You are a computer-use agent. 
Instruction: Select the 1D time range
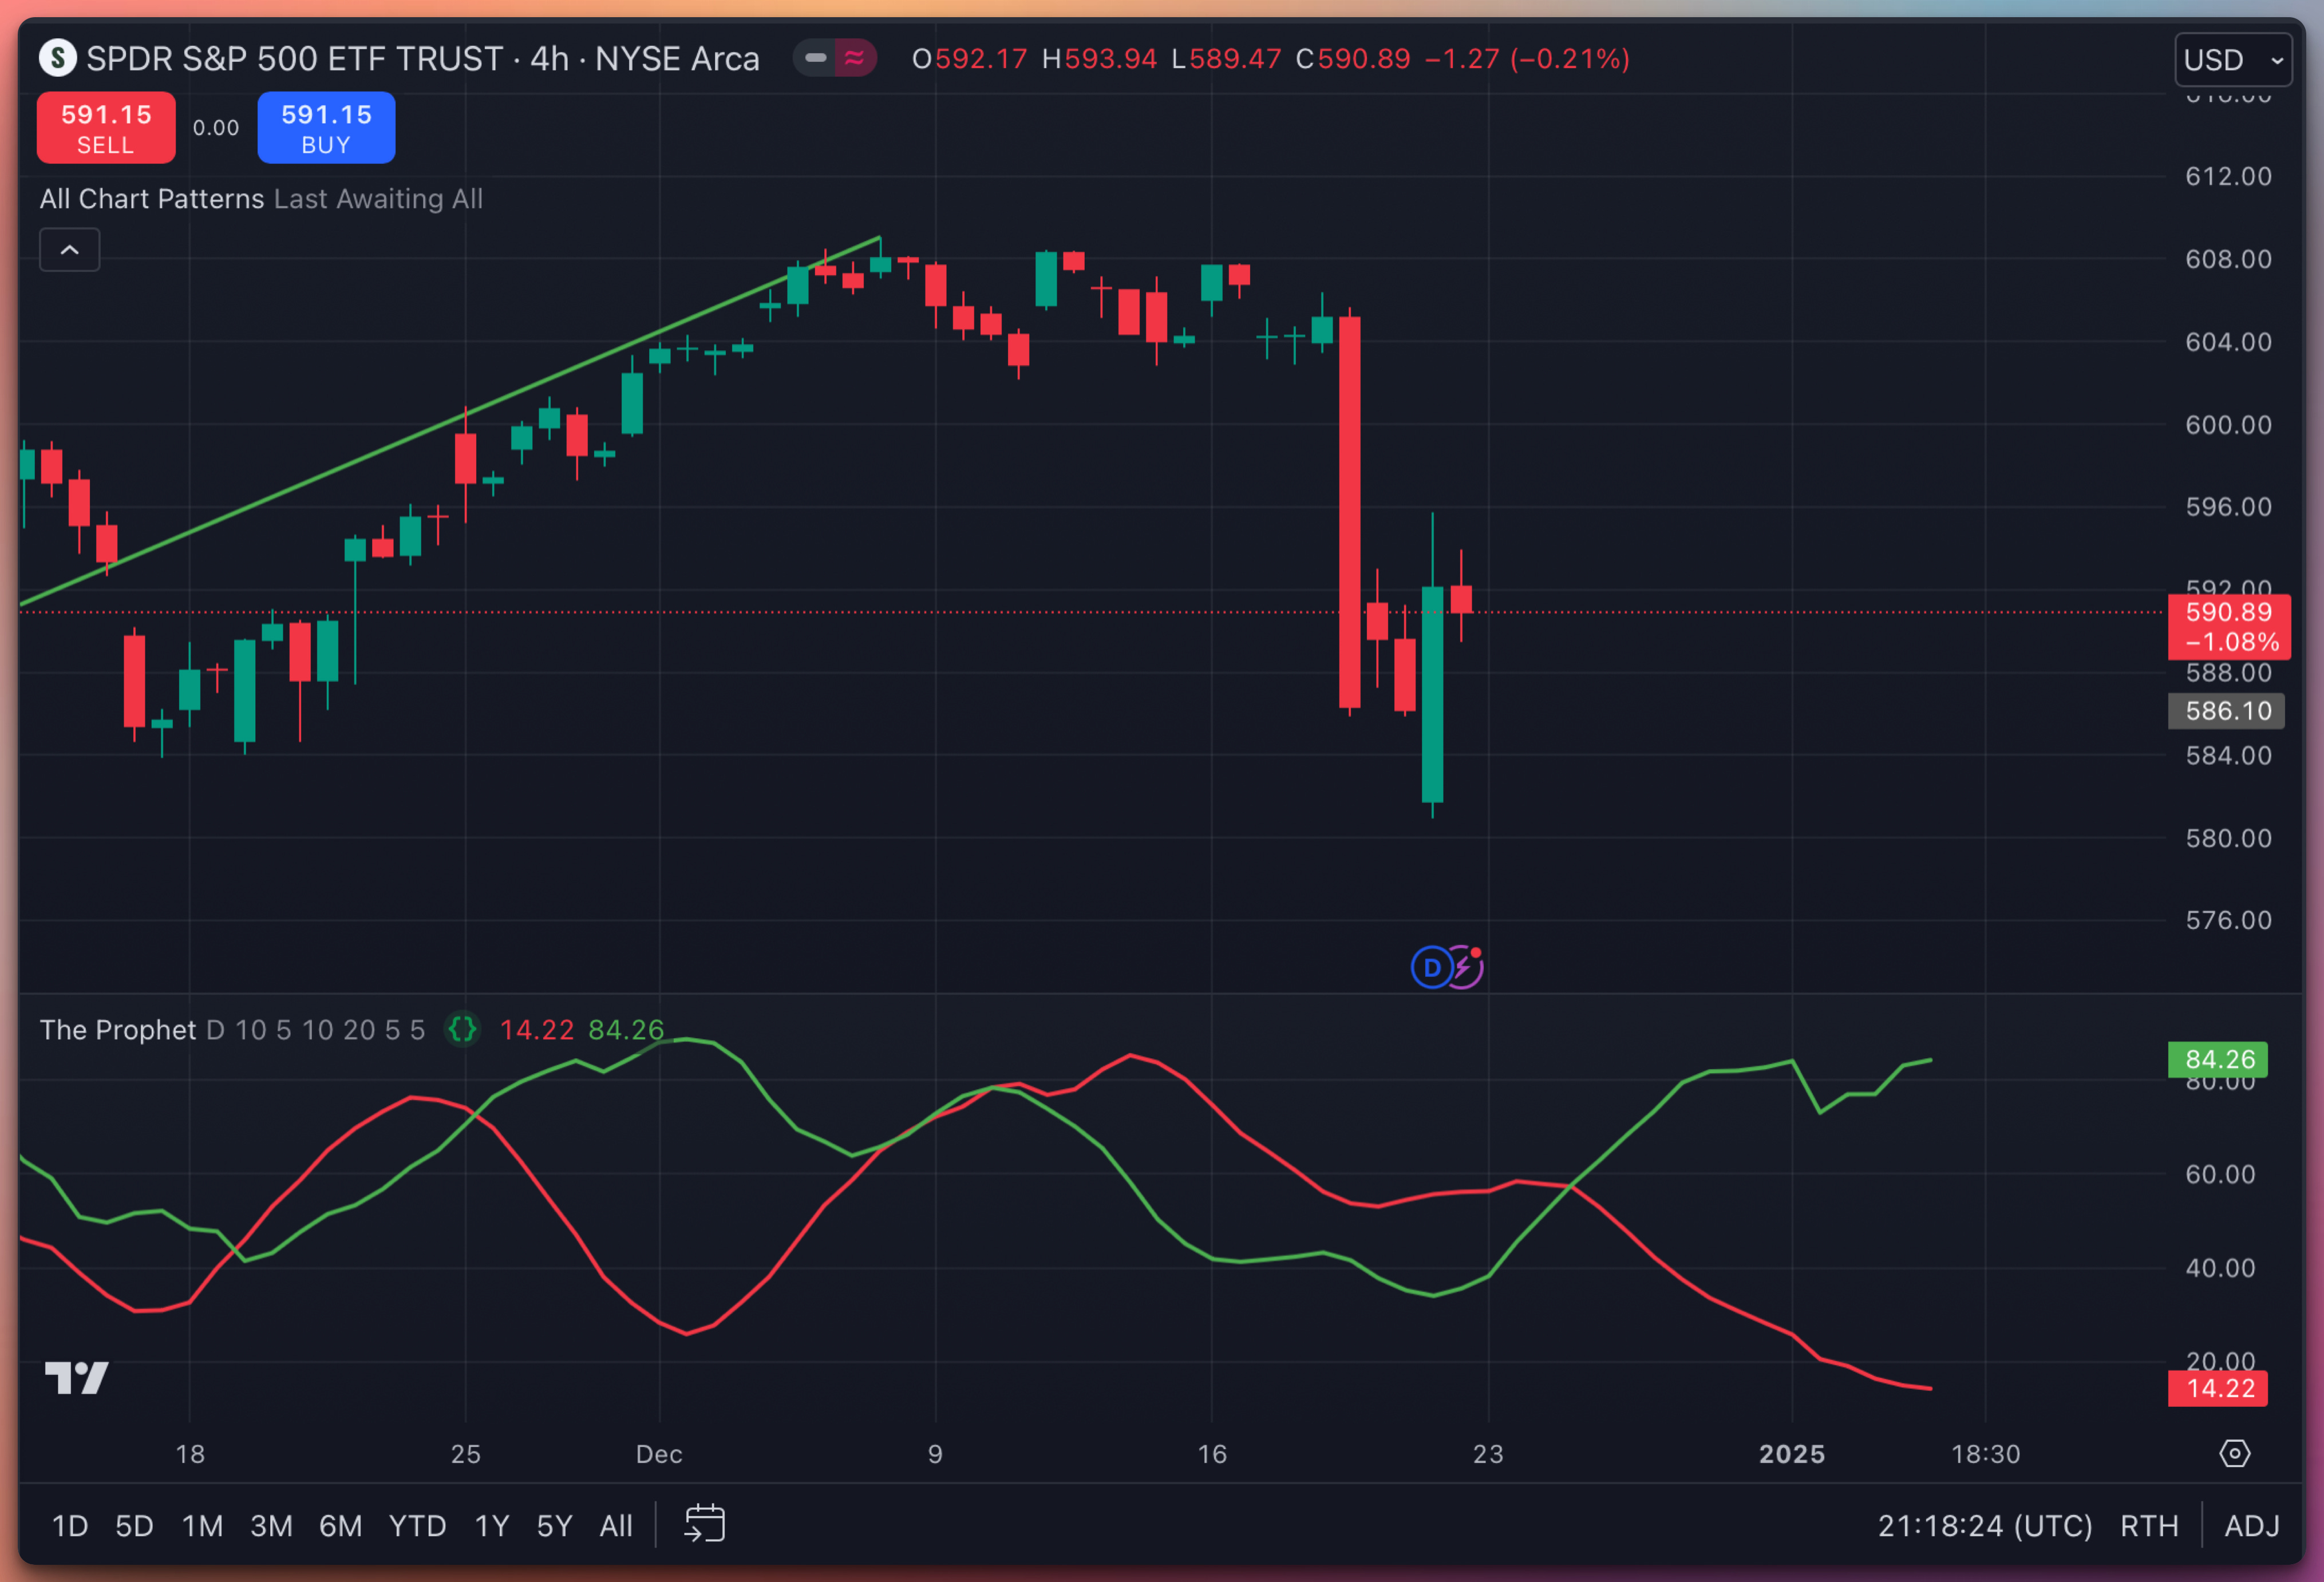[x=70, y=1526]
